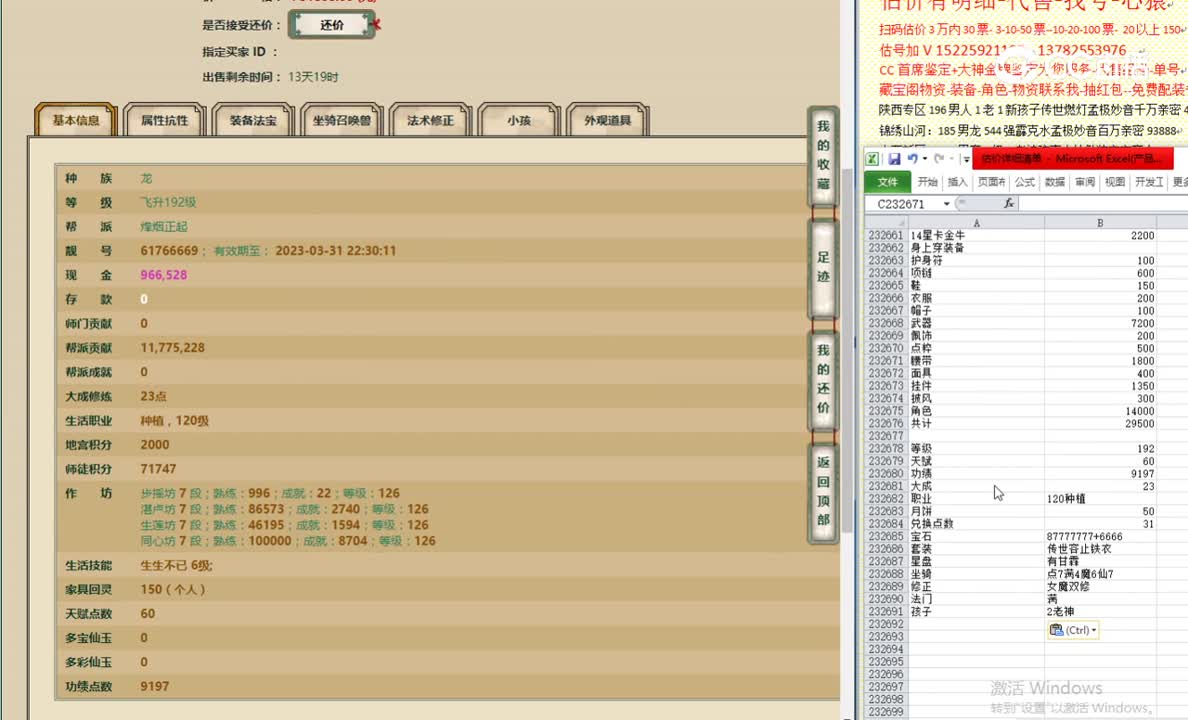
Task: Open 我的收藏 side button
Action: coord(824,155)
